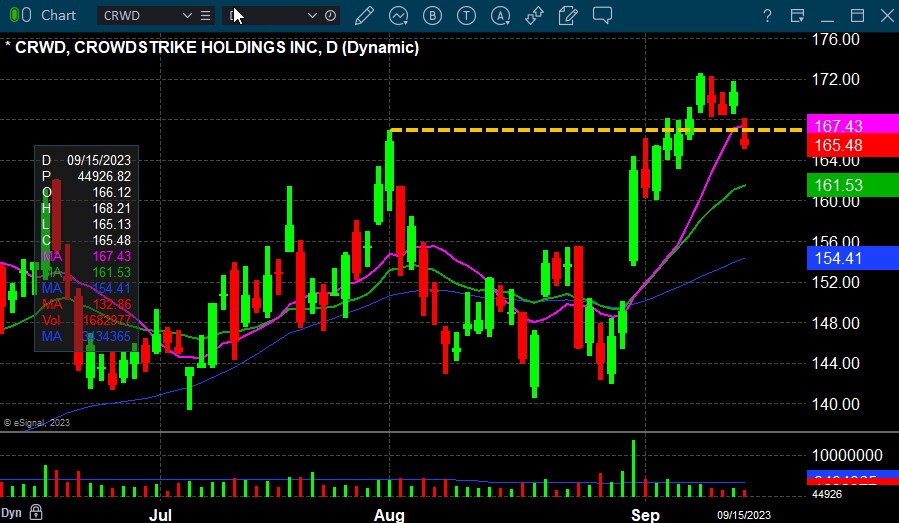Click the up-down arrows trade icon
899x523 pixels.
point(534,15)
